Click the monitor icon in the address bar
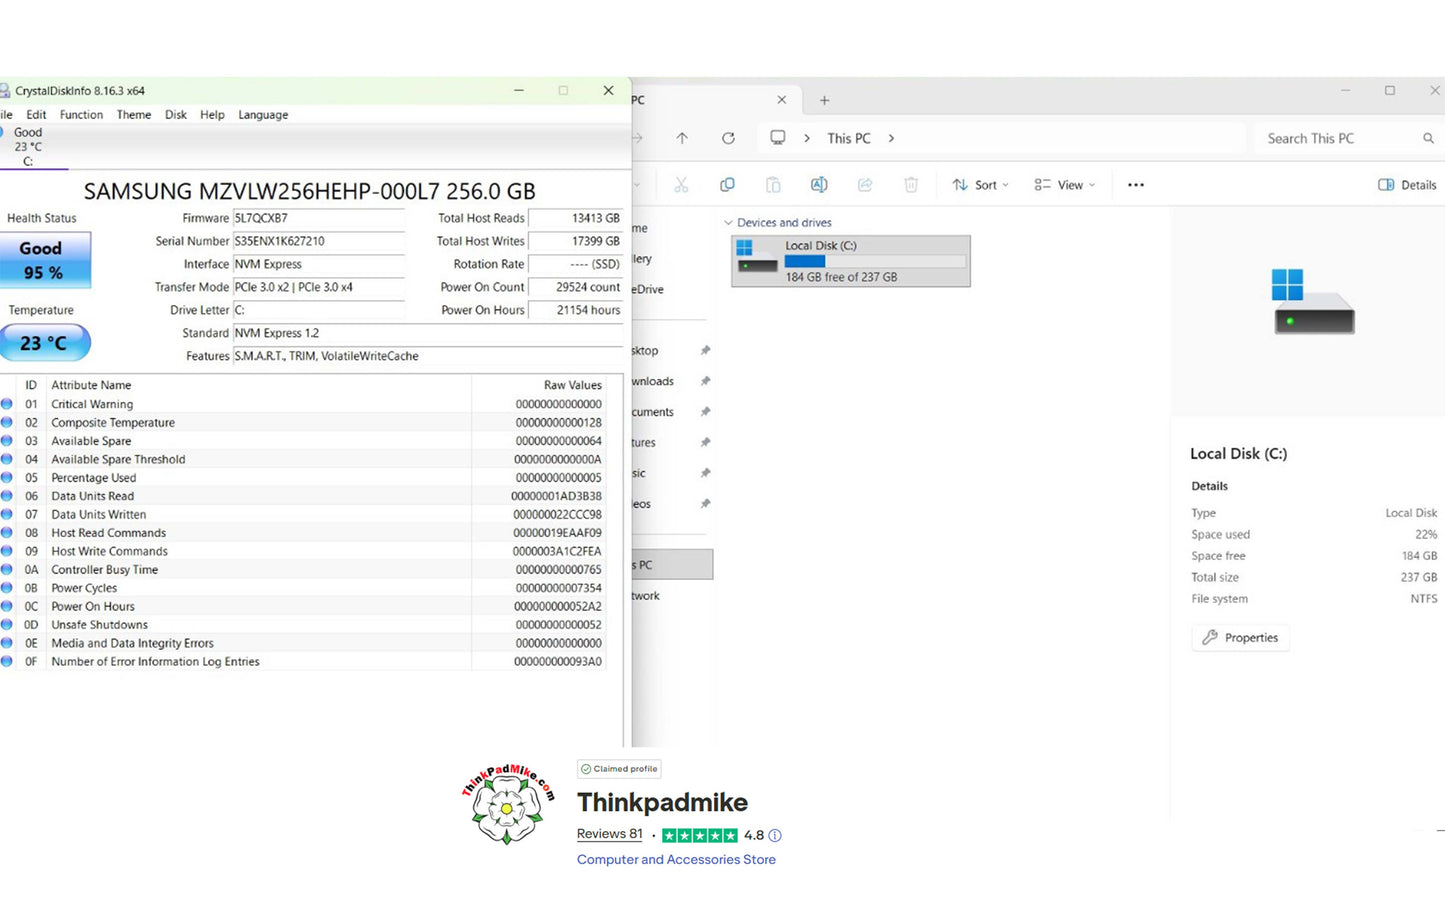The height and width of the screenshot is (908, 1445). coord(777,138)
